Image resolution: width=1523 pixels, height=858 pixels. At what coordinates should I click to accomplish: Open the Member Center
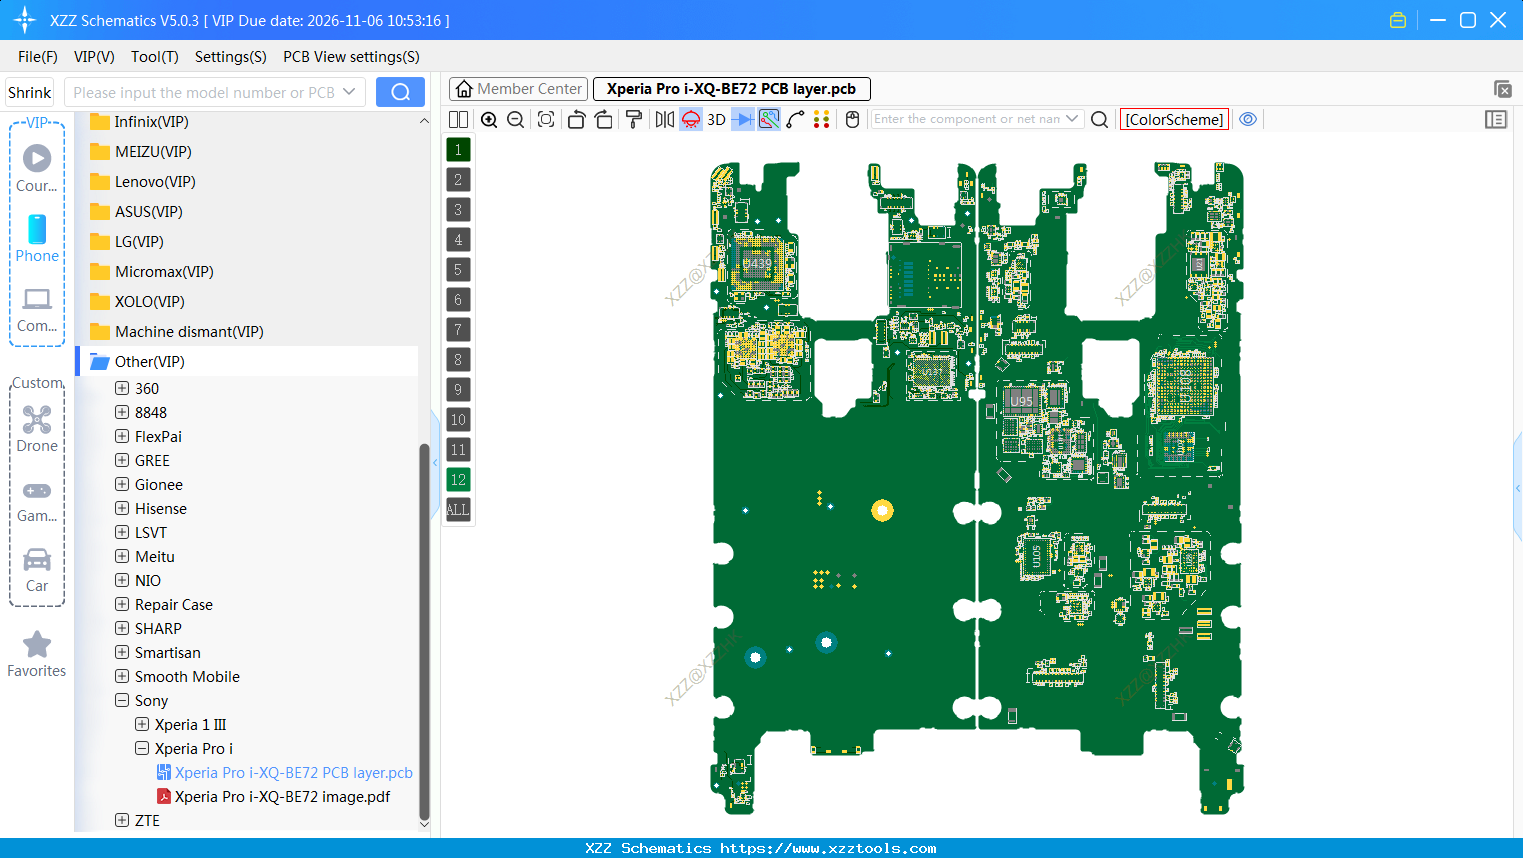pyautogui.click(x=517, y=89)
